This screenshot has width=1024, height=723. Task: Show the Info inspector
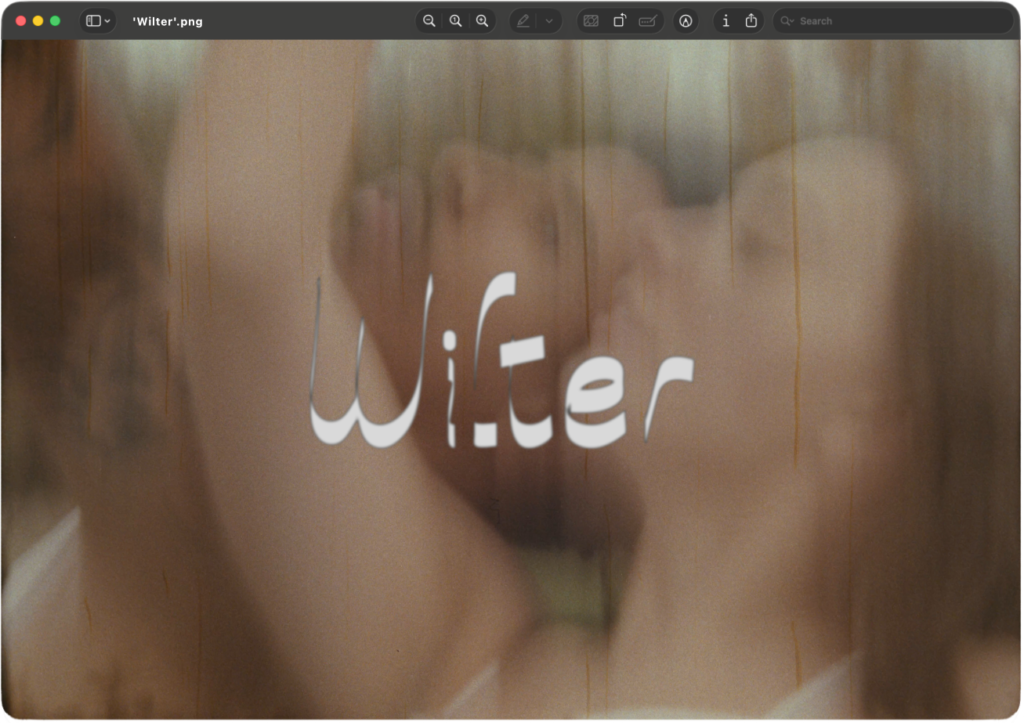pos(725,21)
